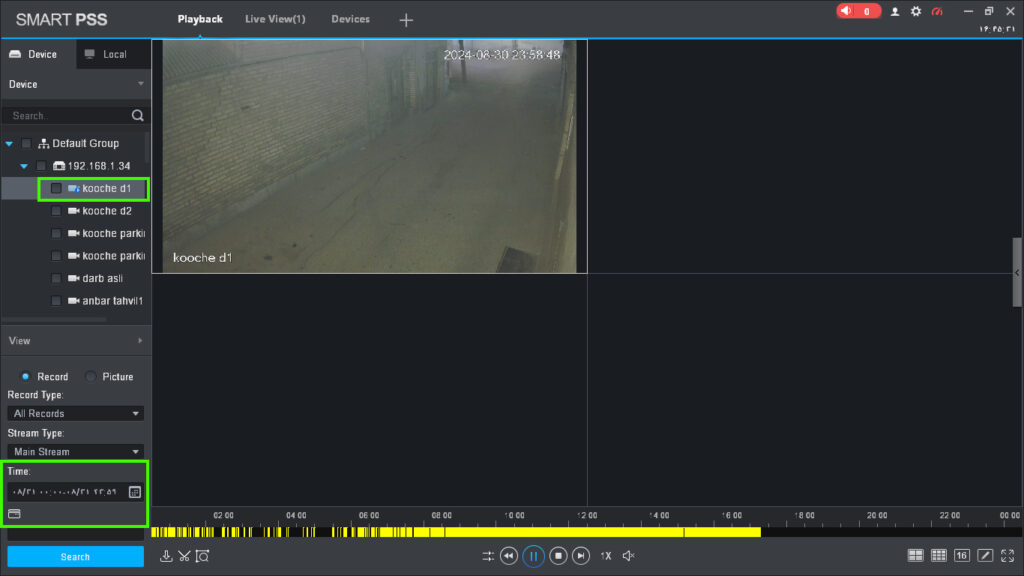Switch to four-window layout
Viewport: 1024px width, 576px height.
[916, 555]
